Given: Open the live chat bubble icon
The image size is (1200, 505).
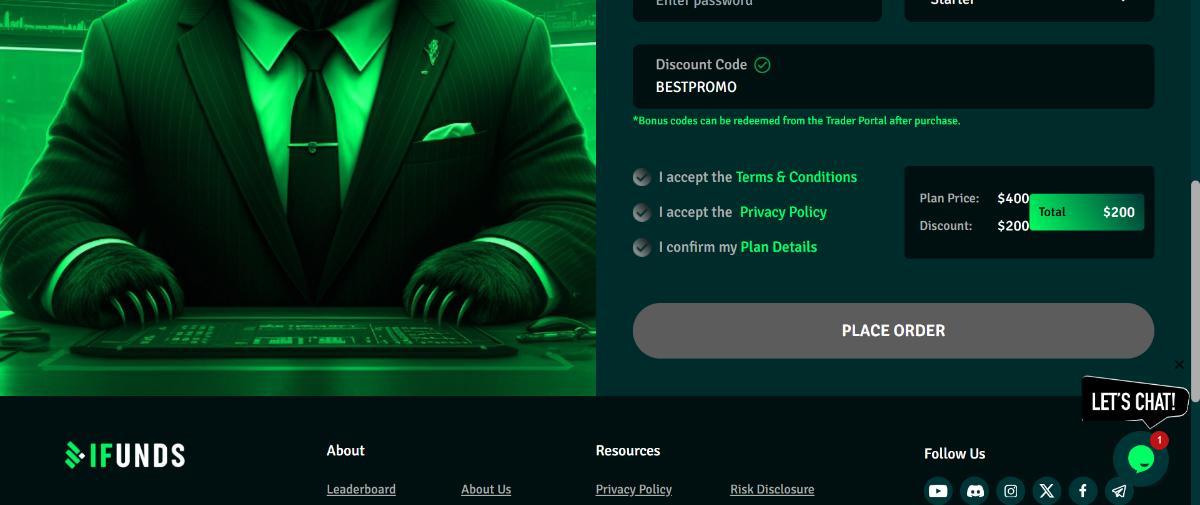Looking at the screenshot, I should point(1141,459).
